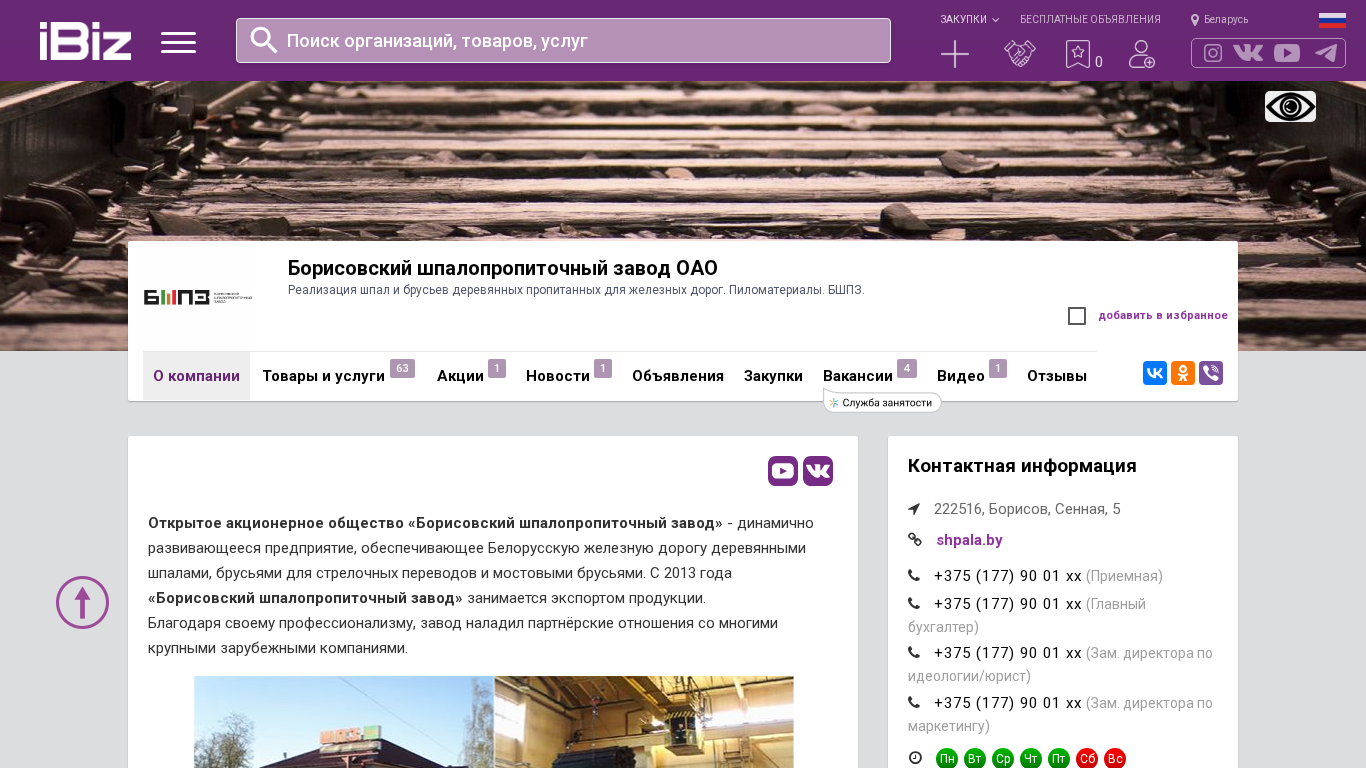Visit the shpala.by website link
Viewport: 1366px width, 768px height.
[969, 540]
